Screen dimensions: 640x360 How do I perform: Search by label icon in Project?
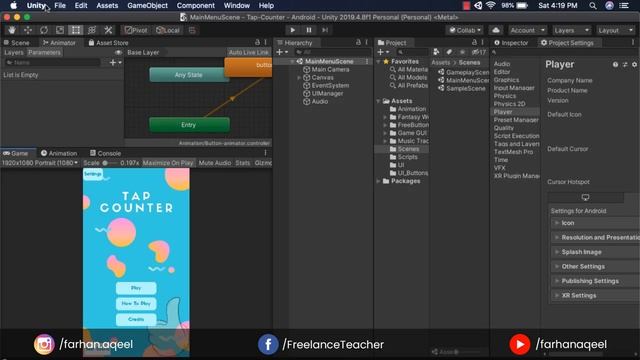(449, 52)
